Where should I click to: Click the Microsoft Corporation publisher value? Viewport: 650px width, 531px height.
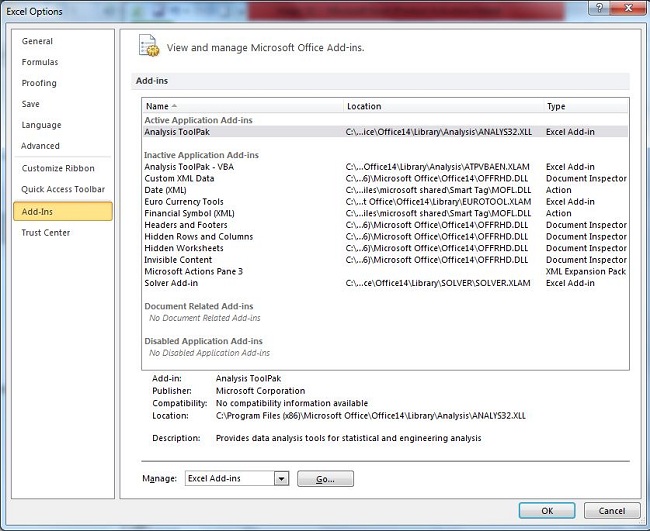coord(260,390)
